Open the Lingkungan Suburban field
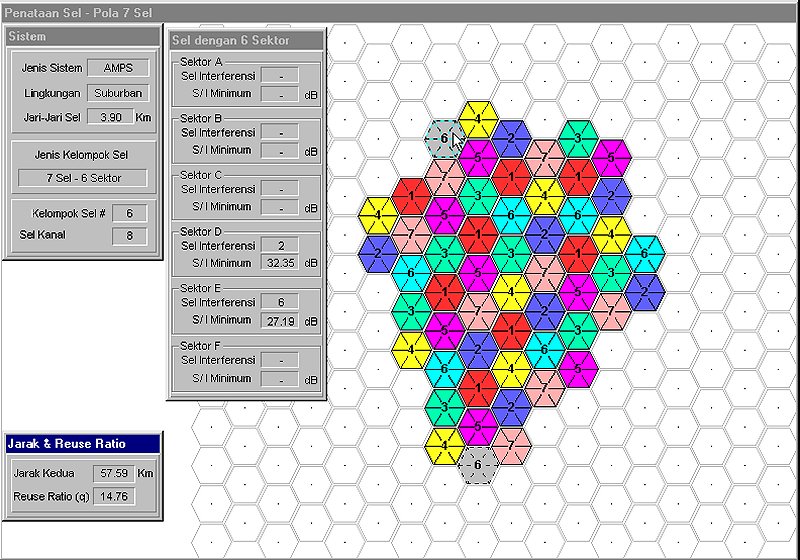 (x=117, y=93)
